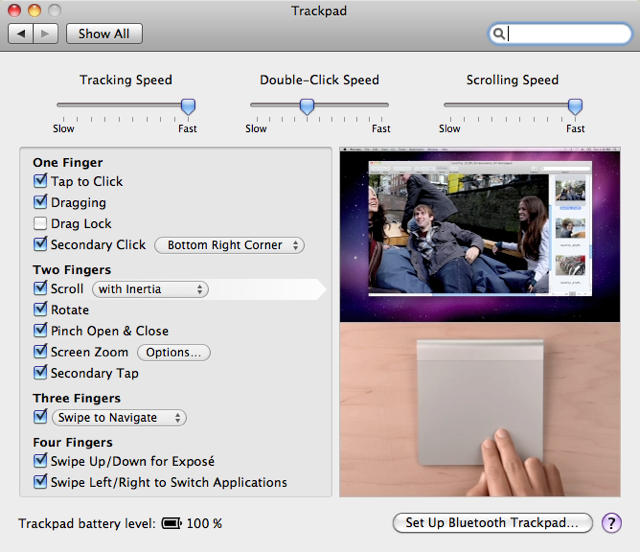Click the Double-Click Speed slider handle

coord(307,107)
